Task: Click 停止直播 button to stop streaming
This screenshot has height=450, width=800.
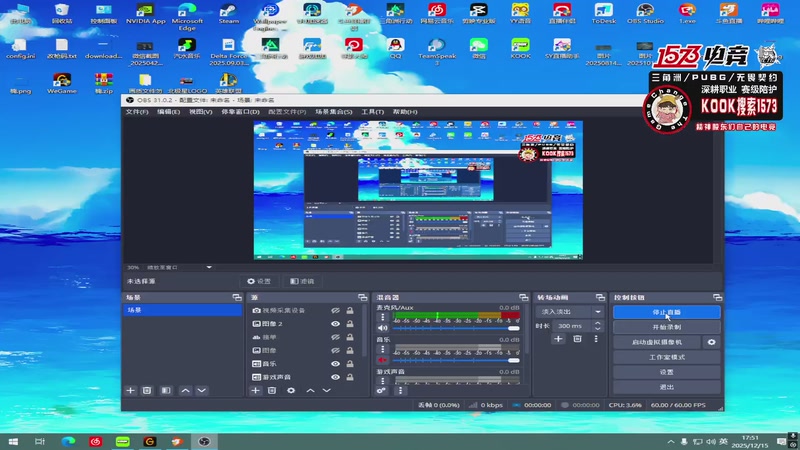Action: coord(666,312)
